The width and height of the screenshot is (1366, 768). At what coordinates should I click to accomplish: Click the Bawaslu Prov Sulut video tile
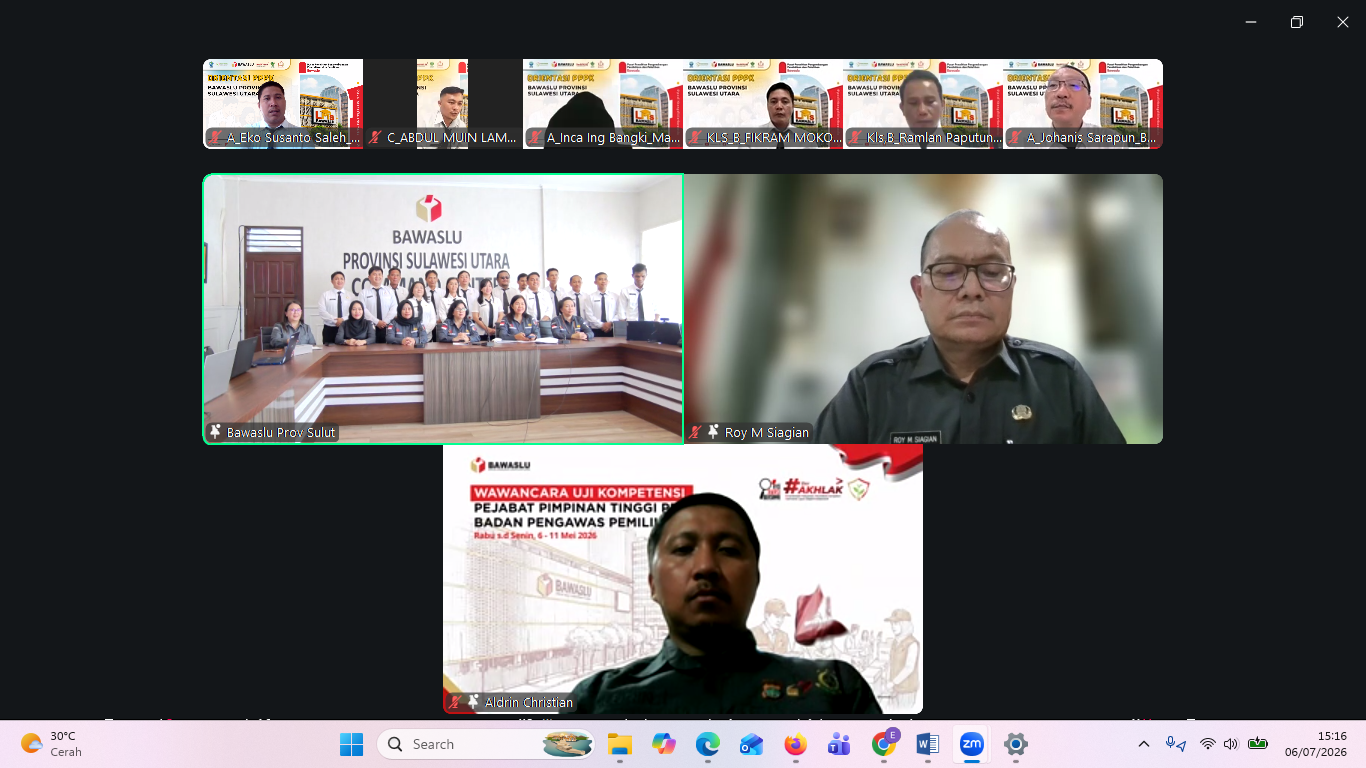(443, 309)
